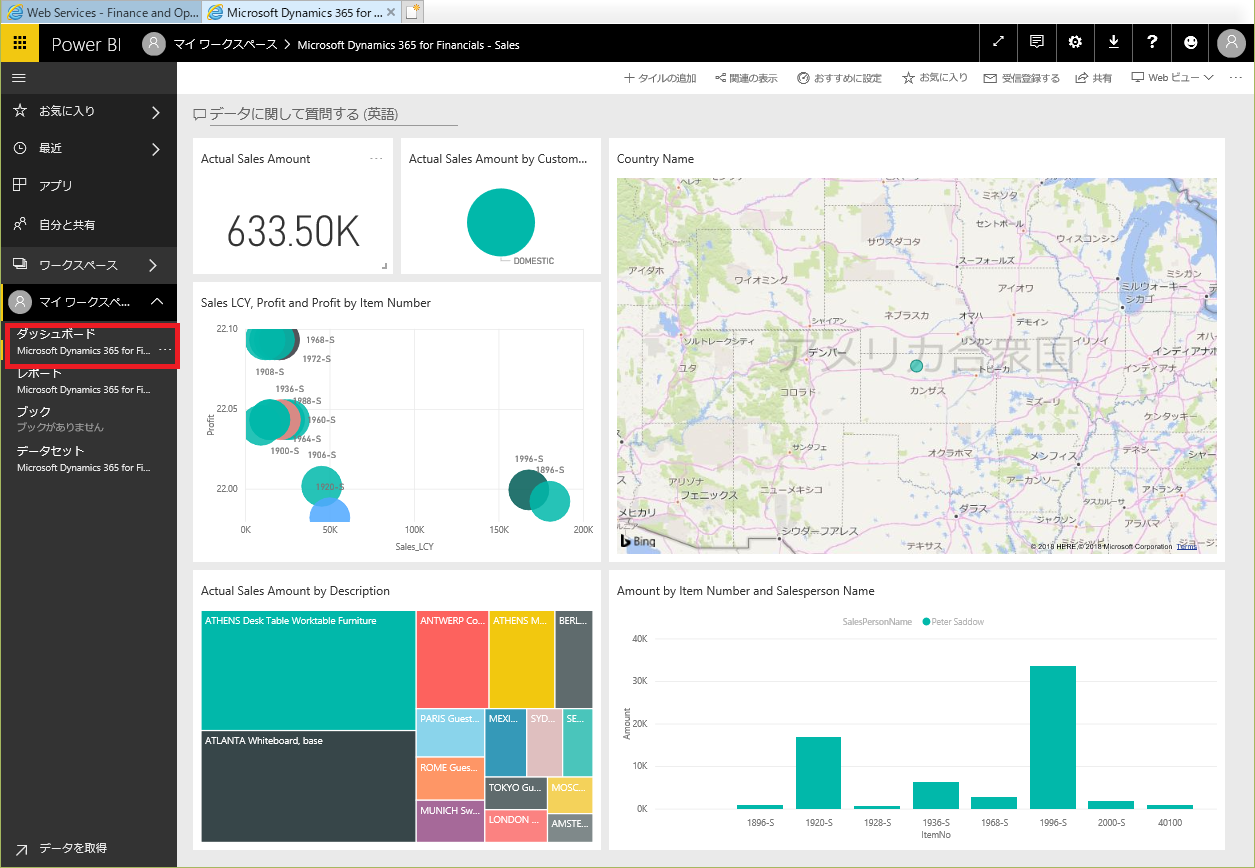This screenshot has width=1255, height=868.
Task: Click the download arrow icon
Action: click(1114, 43)
